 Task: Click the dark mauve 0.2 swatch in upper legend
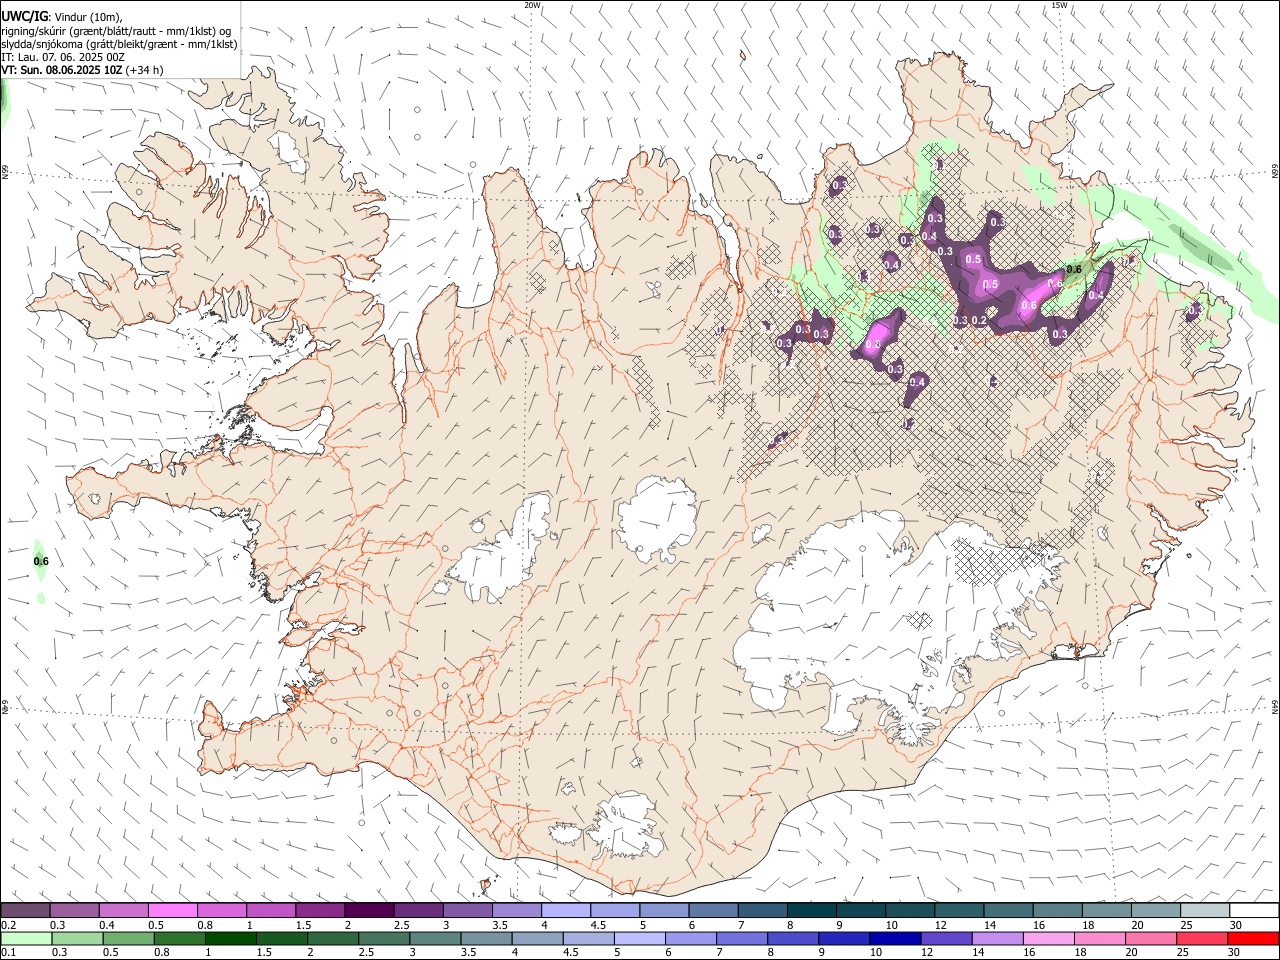25,911
